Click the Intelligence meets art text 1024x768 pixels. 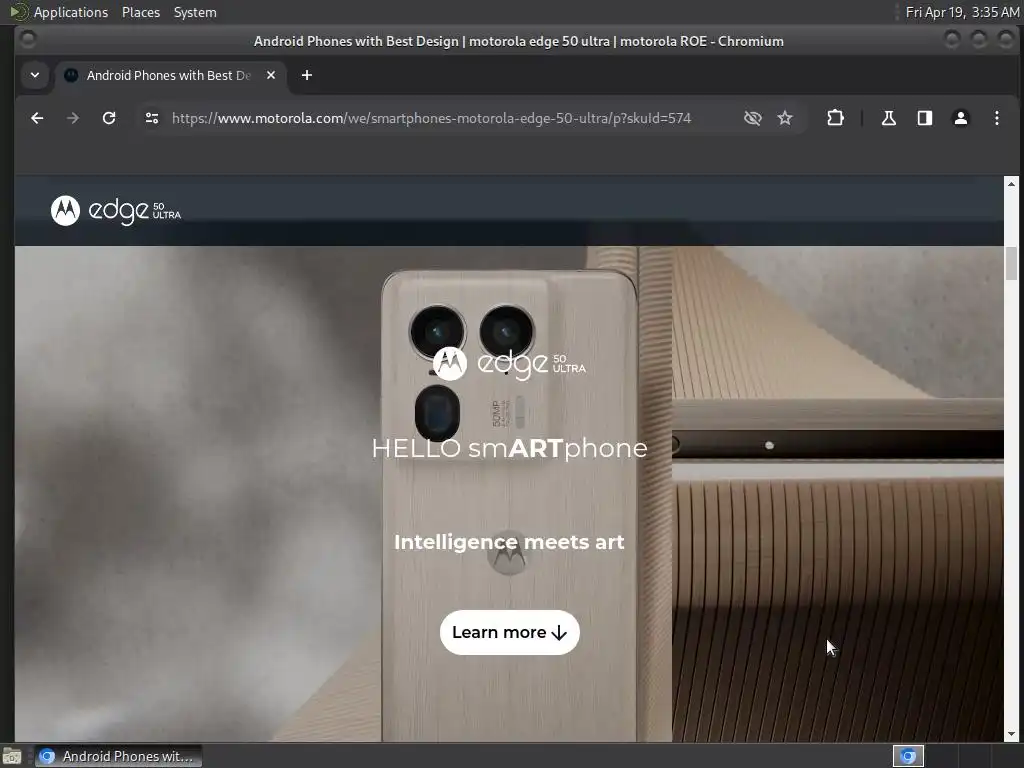pyautogui.click(x=509, y=542)
